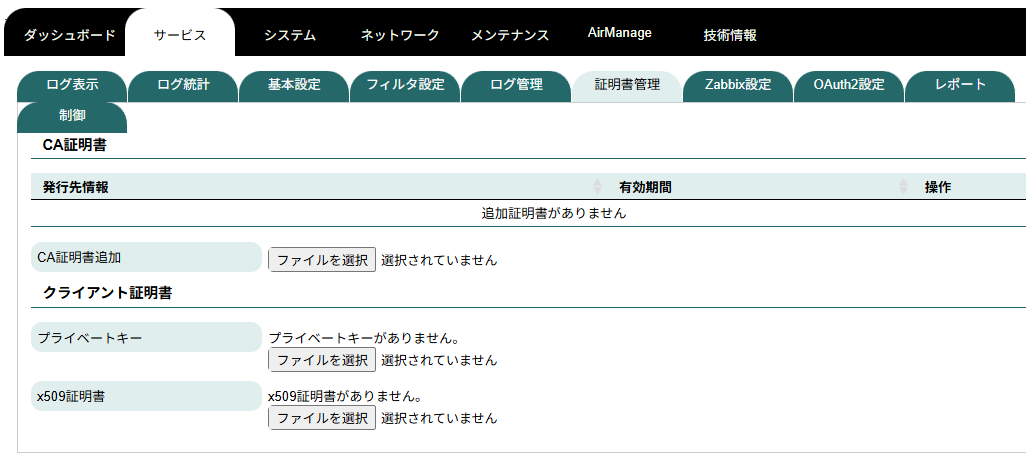Switch to the レポート tab

(x=960, y=86)
